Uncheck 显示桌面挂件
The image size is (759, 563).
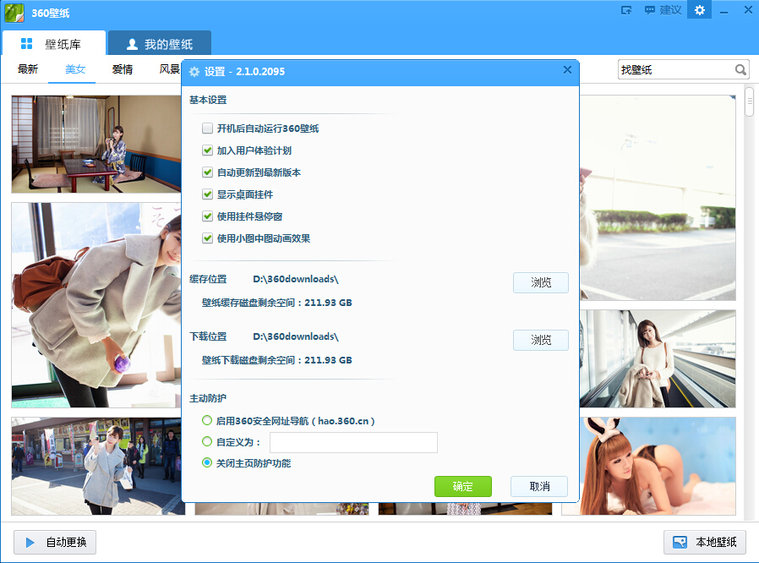[x=207, y=195]
